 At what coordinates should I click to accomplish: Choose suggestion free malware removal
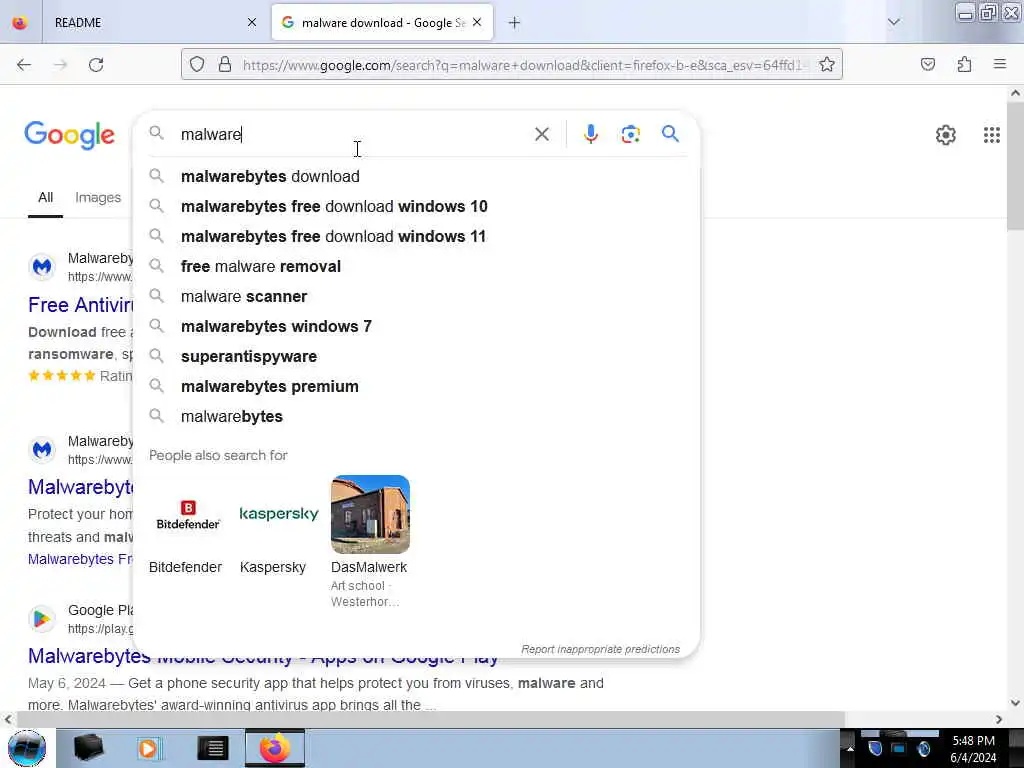pos(417,266)
